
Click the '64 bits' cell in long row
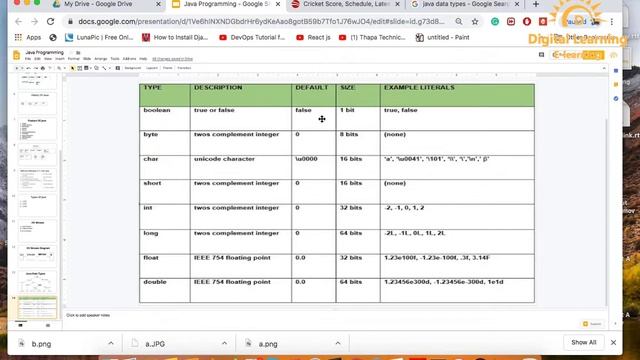pyautogui.click(x=358, y=242)
